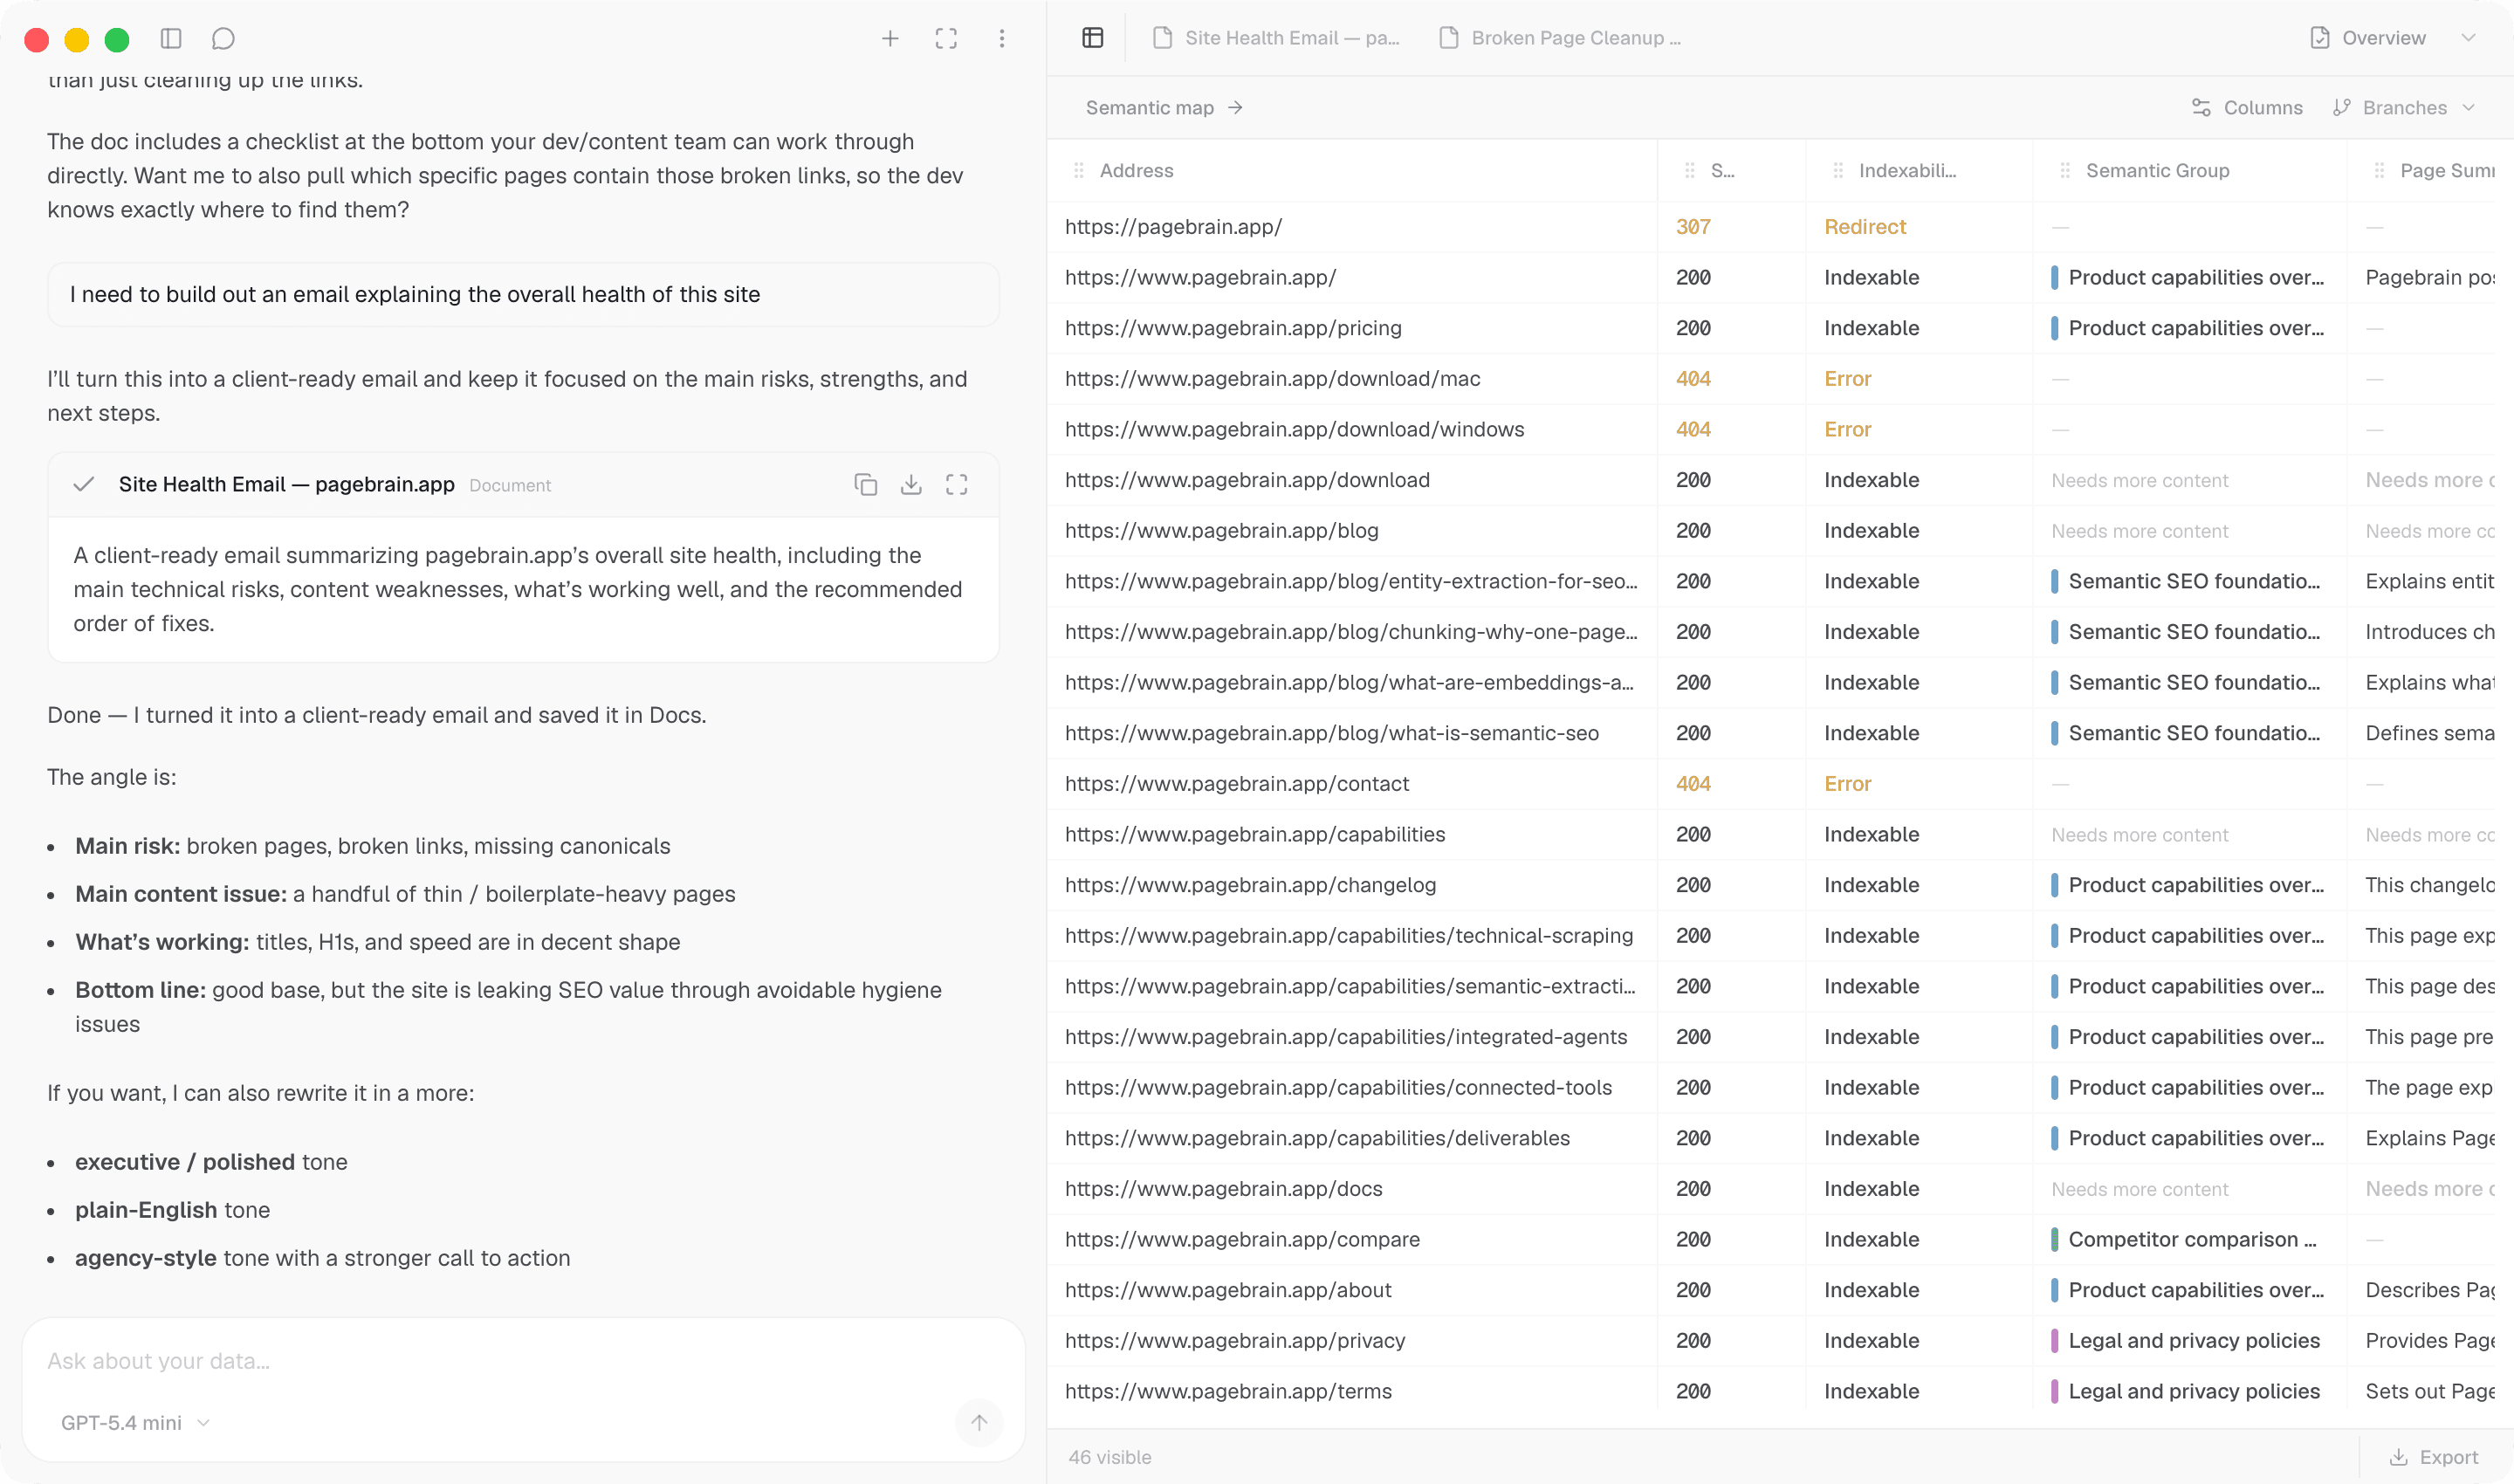This screenshot has height=1484, width=2514.
Task: Select the pricing page address row
Action: (1233, 329)
